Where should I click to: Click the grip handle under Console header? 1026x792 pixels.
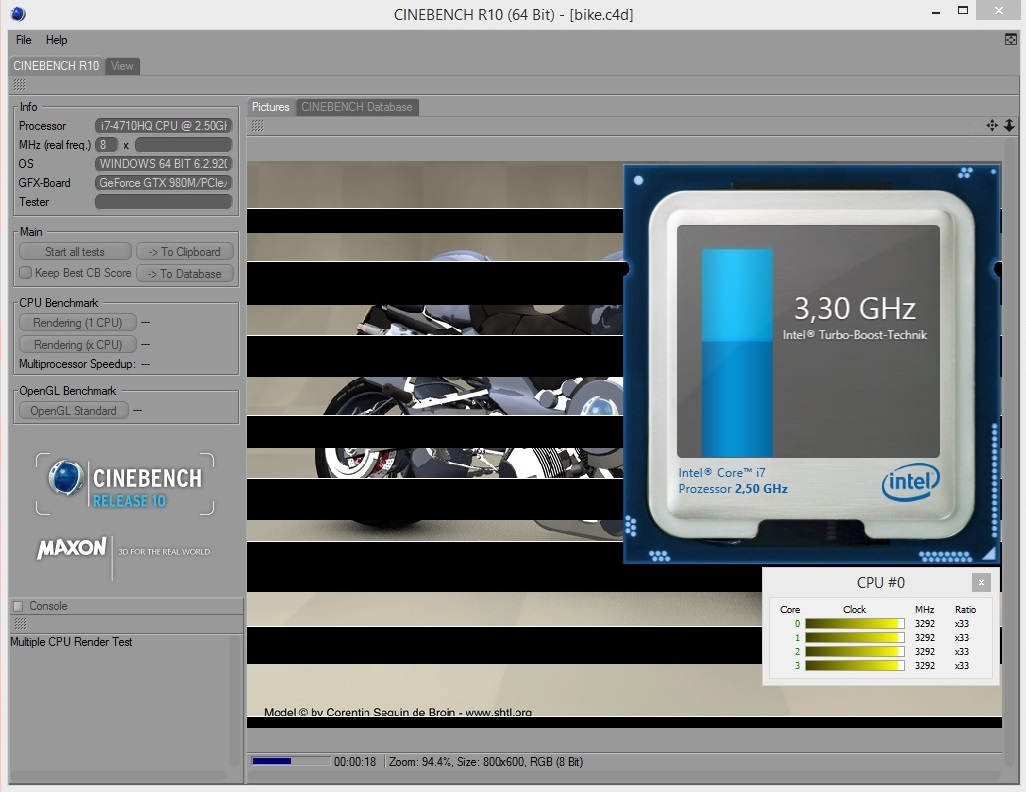tap(20, 624)
